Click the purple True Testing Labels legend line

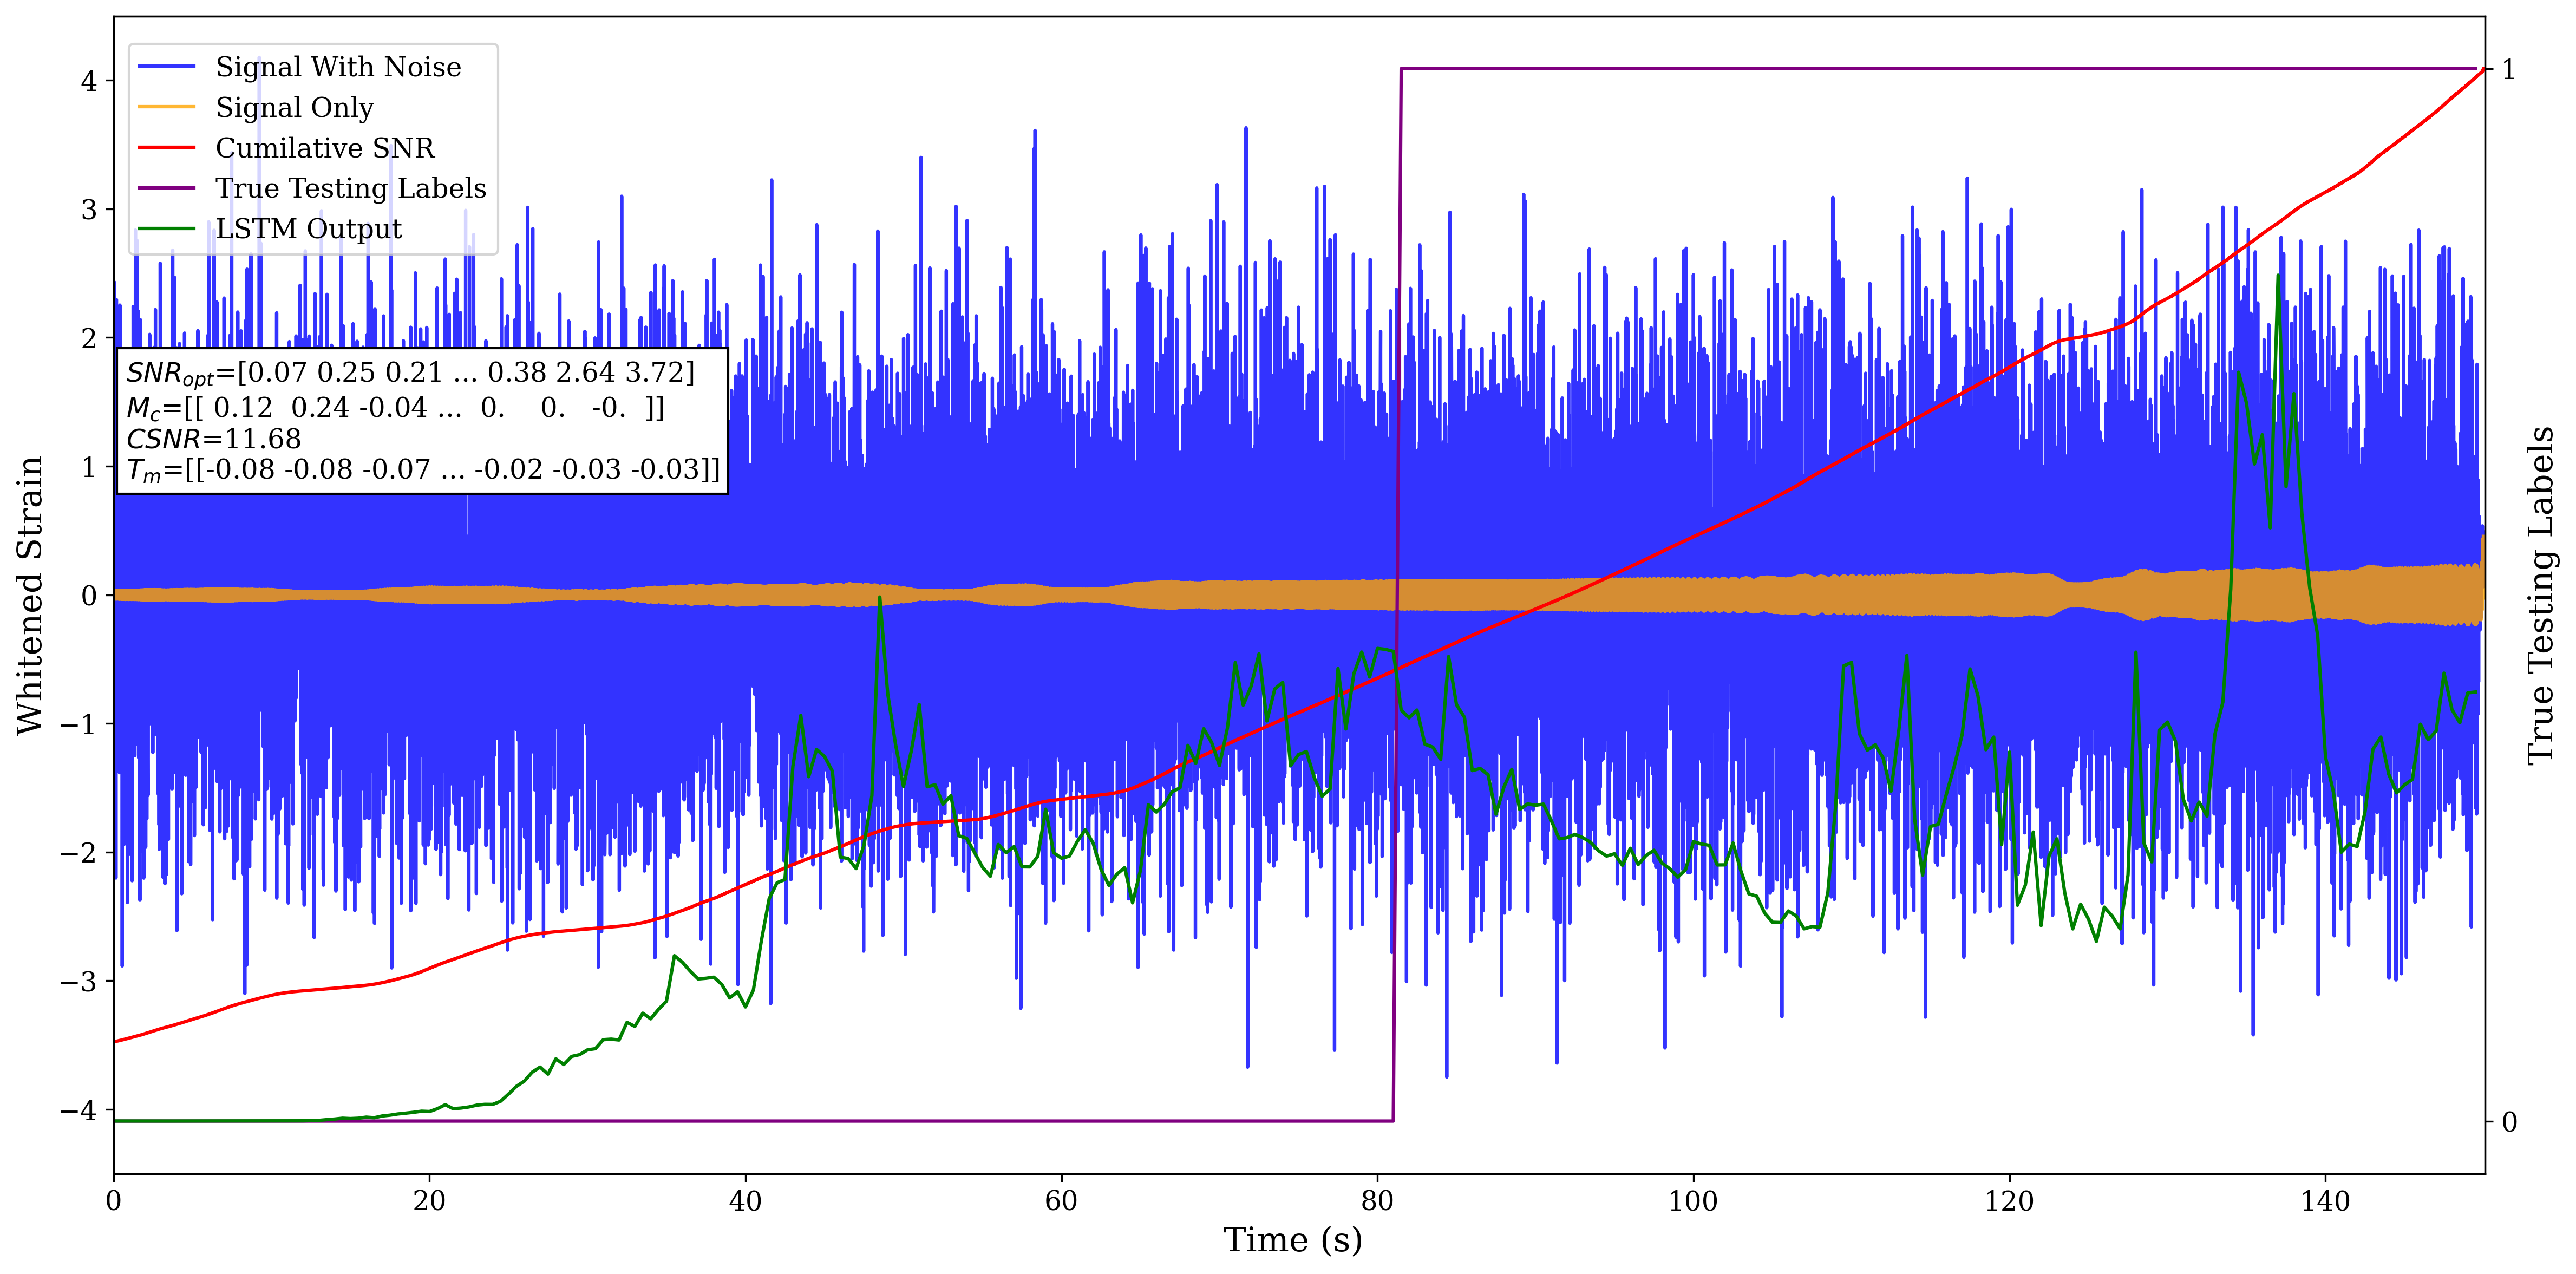pyautogui.click(x=166, y=188)
